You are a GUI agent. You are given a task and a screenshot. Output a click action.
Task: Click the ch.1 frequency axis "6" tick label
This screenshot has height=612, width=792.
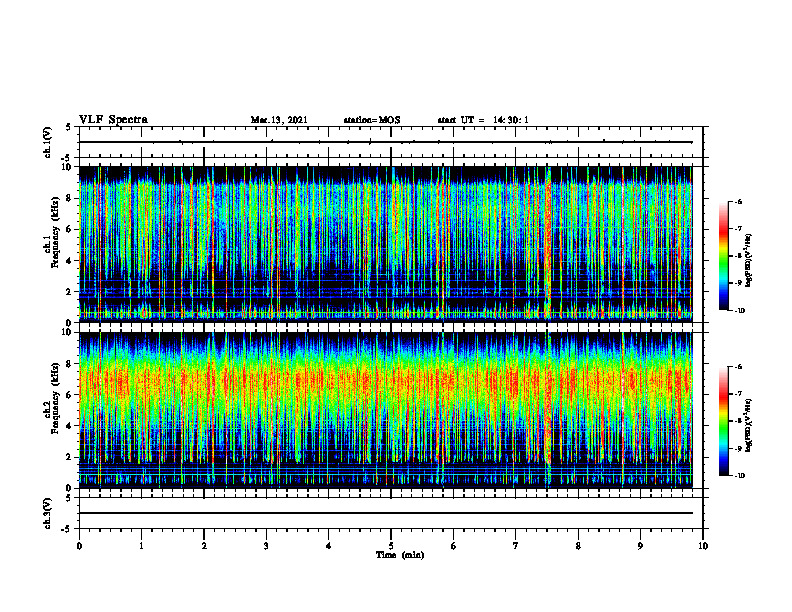[x=70, y=229]
